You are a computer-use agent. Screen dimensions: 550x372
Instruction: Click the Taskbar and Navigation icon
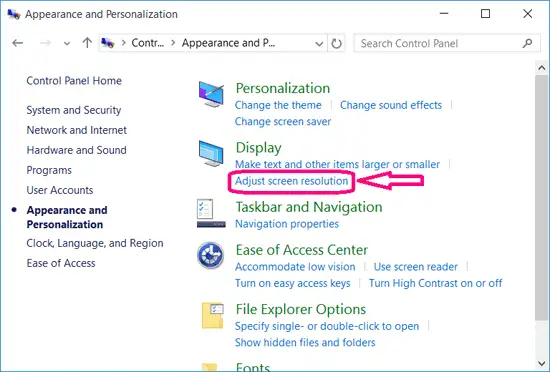click(211, 213)
